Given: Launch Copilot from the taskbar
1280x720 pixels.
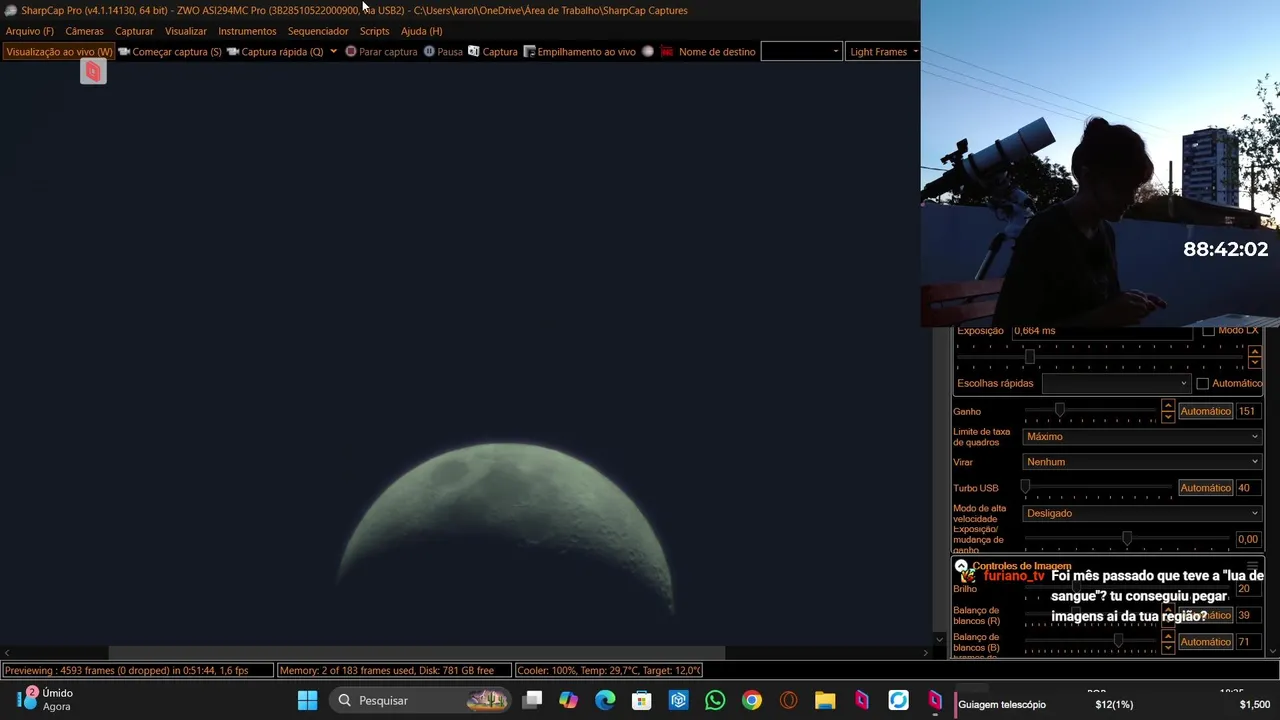Looking at the screenshot, I should pos(569,700).
